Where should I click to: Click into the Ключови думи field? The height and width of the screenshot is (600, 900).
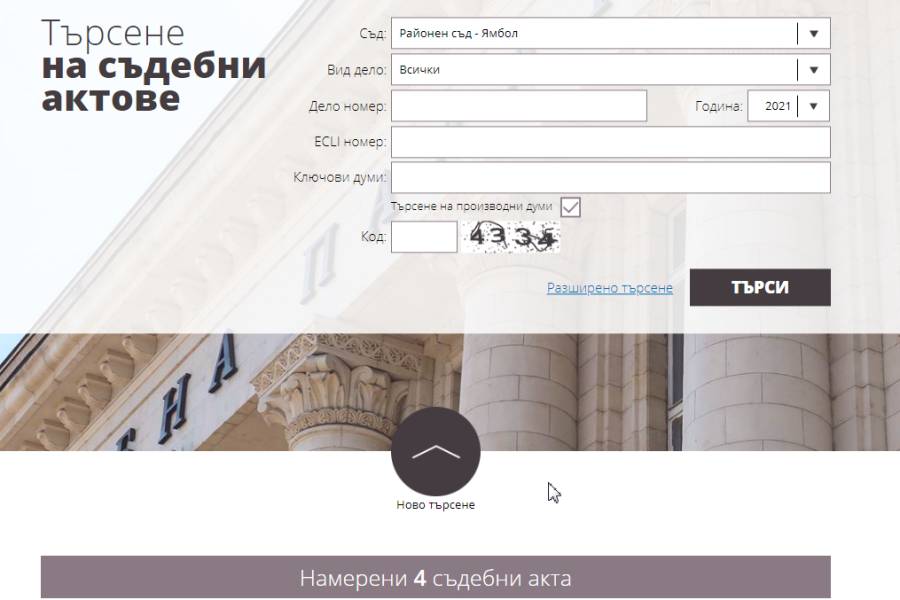pyautogui.click(x=610, y=178)
